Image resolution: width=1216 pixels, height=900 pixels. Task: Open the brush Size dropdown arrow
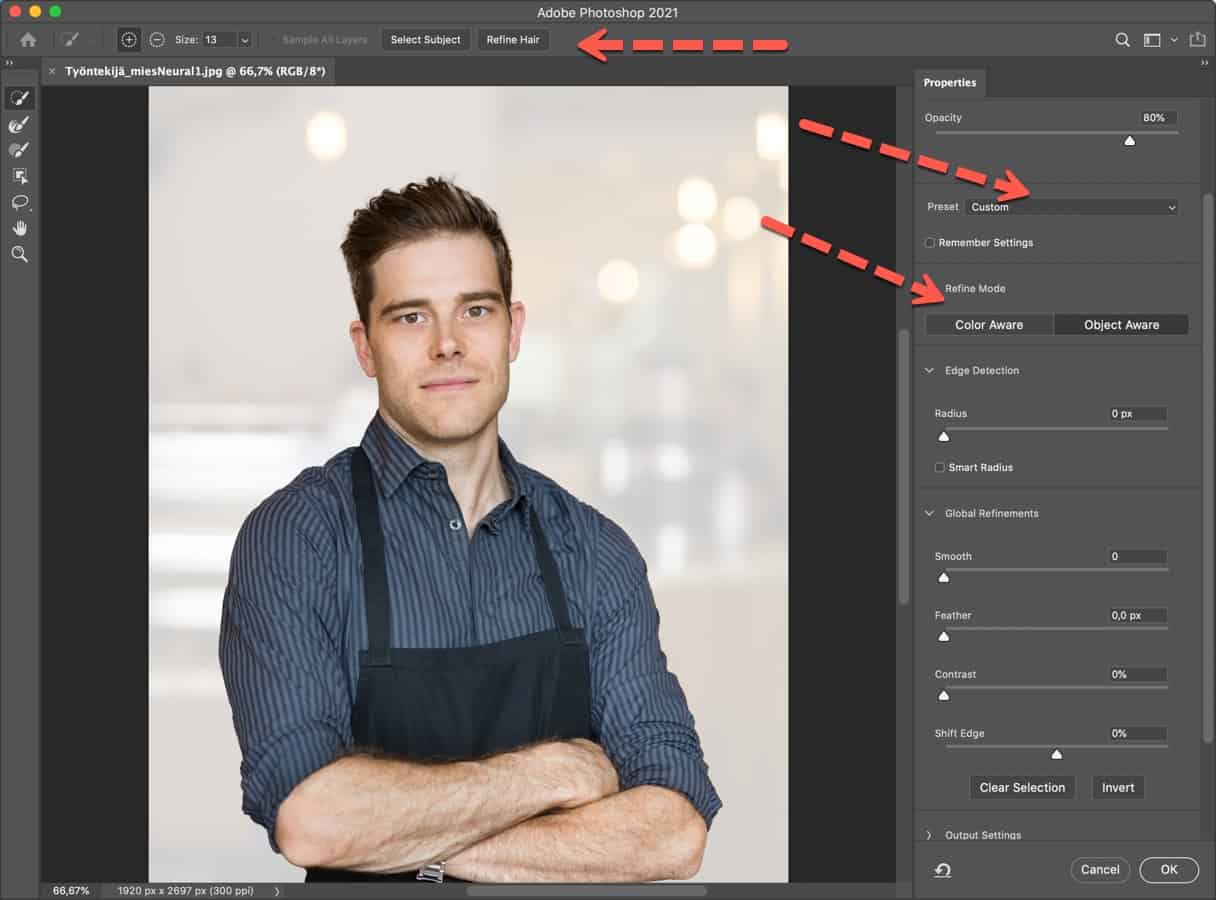tap(245, 40)
